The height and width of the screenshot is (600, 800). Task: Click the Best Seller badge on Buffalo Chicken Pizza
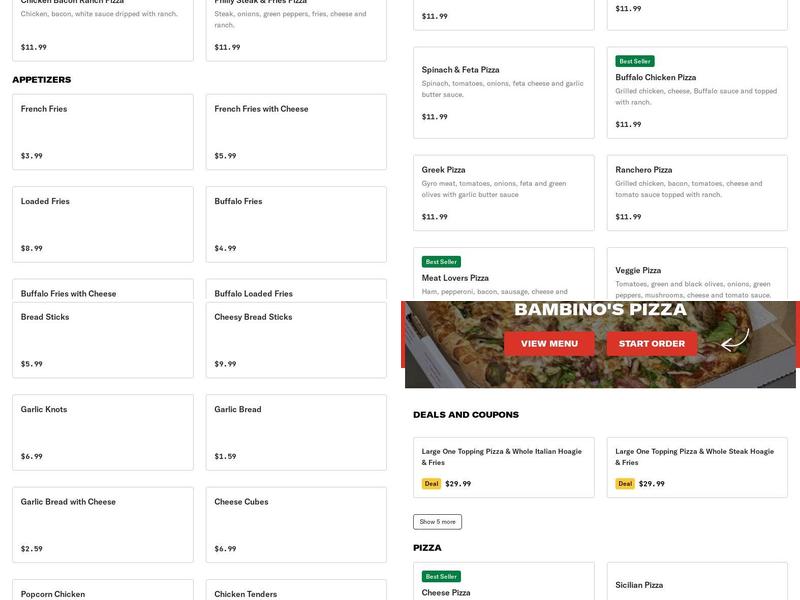637,60
